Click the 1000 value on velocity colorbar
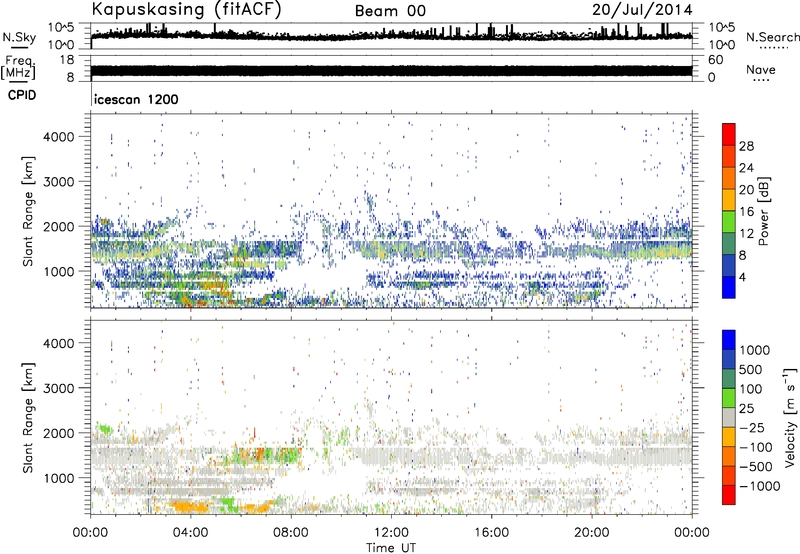Screen dimensions: 800x554 (x=755, y=350)
